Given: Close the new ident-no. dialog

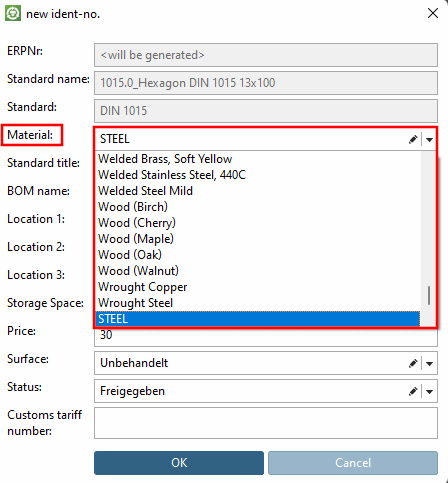Looking at the screenshot, I should [x=433, y=13].
